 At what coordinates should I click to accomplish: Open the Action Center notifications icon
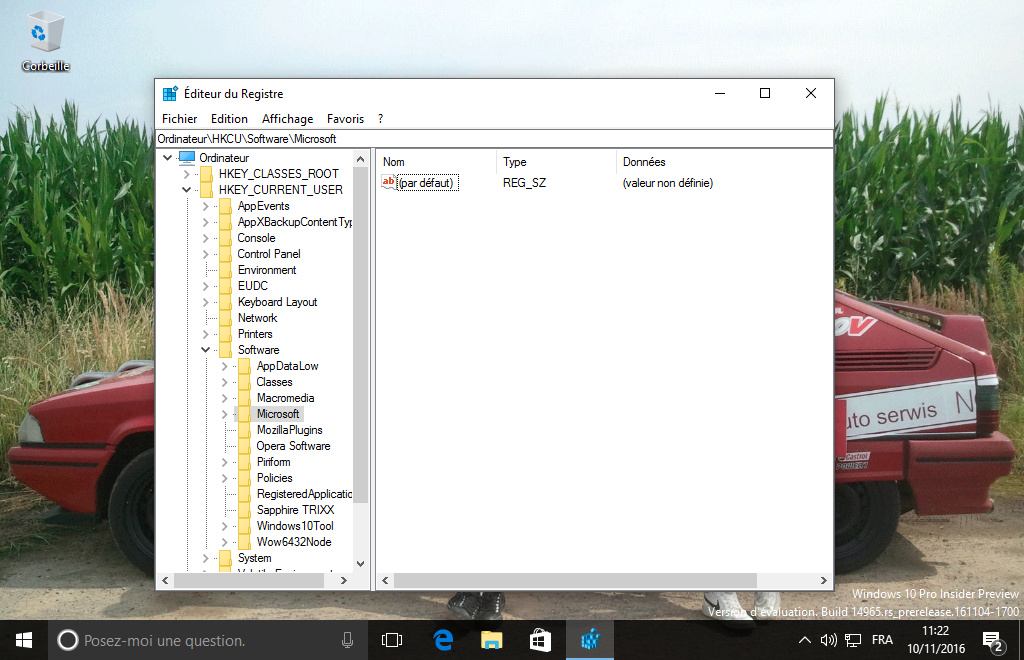click(992, 640)
